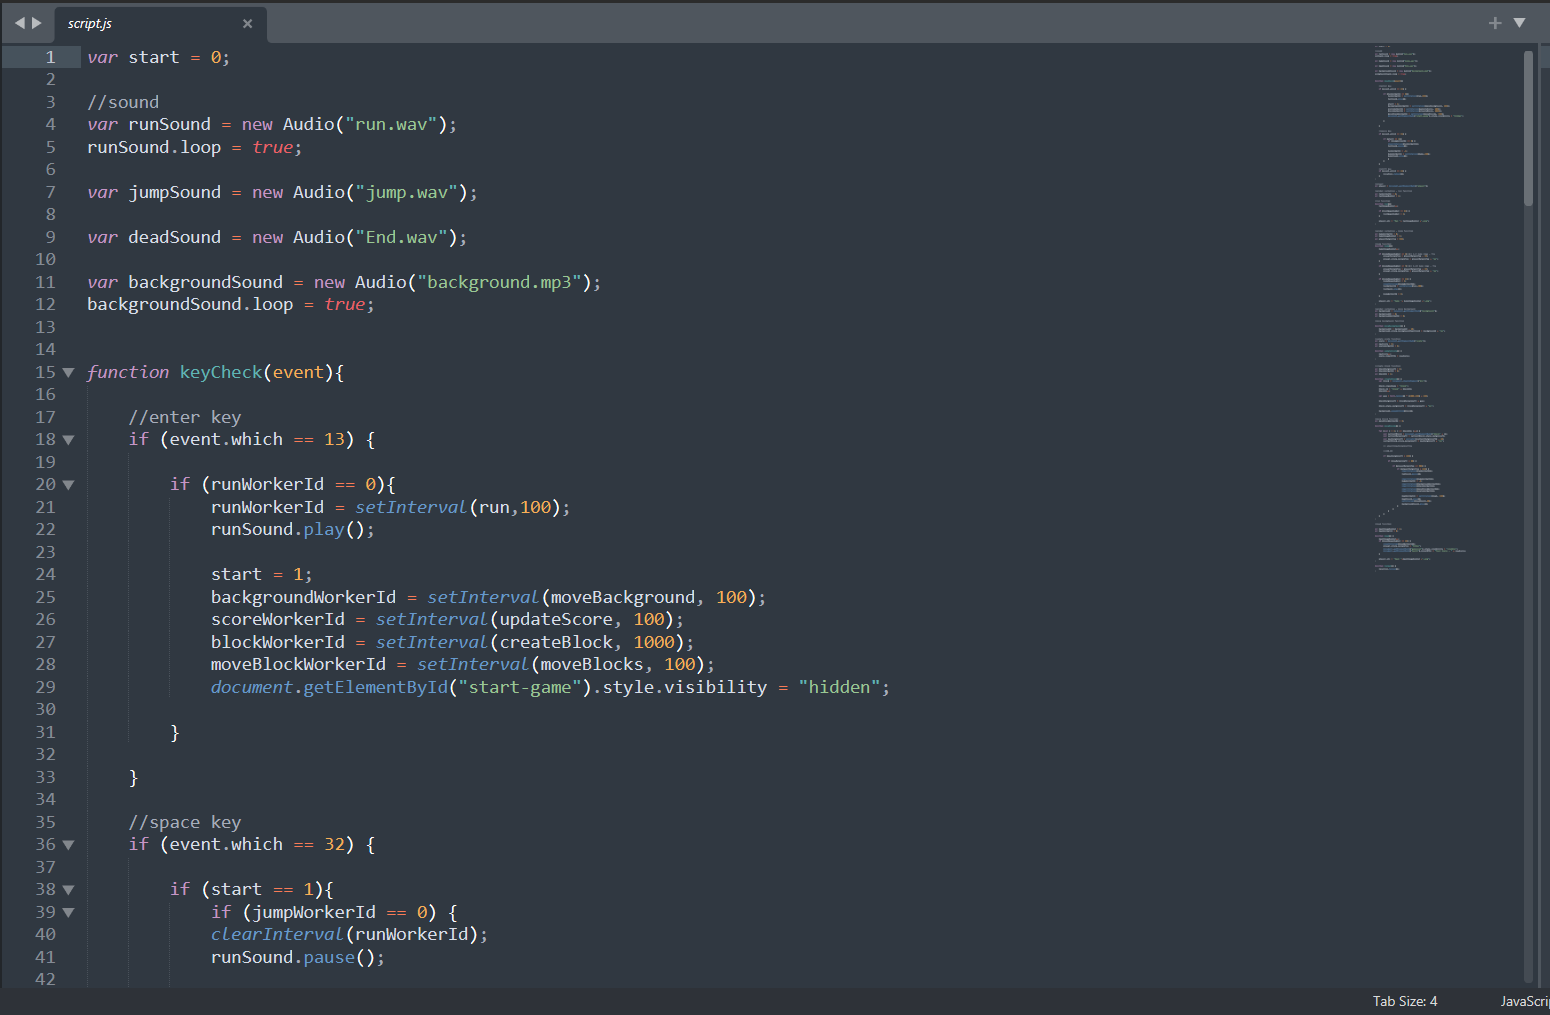1550x1015 pixels.
Task: Click the "background.mp3" string
Action: 500,282
